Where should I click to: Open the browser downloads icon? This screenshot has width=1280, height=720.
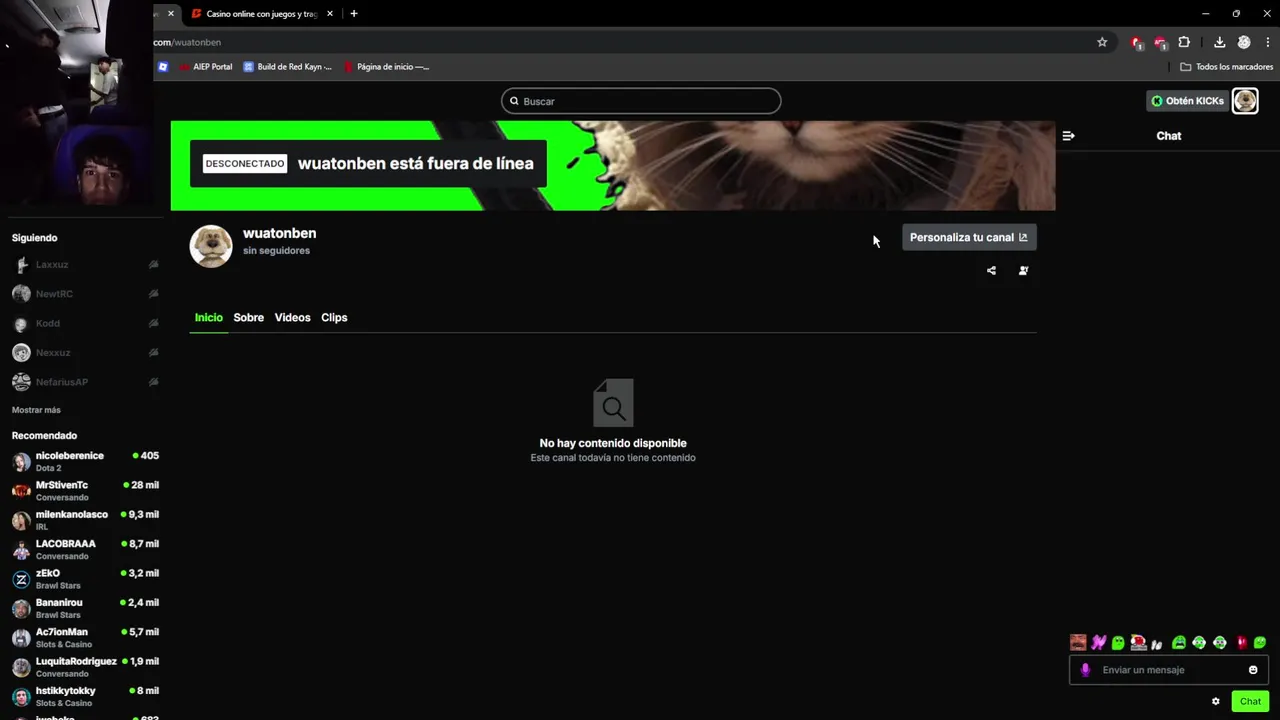(x=1219, y=42)
